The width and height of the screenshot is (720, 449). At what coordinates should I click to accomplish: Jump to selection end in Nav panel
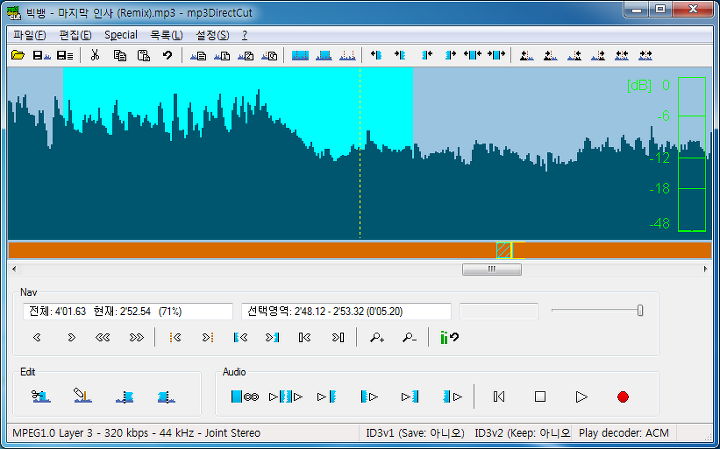(x=272, y=337)
